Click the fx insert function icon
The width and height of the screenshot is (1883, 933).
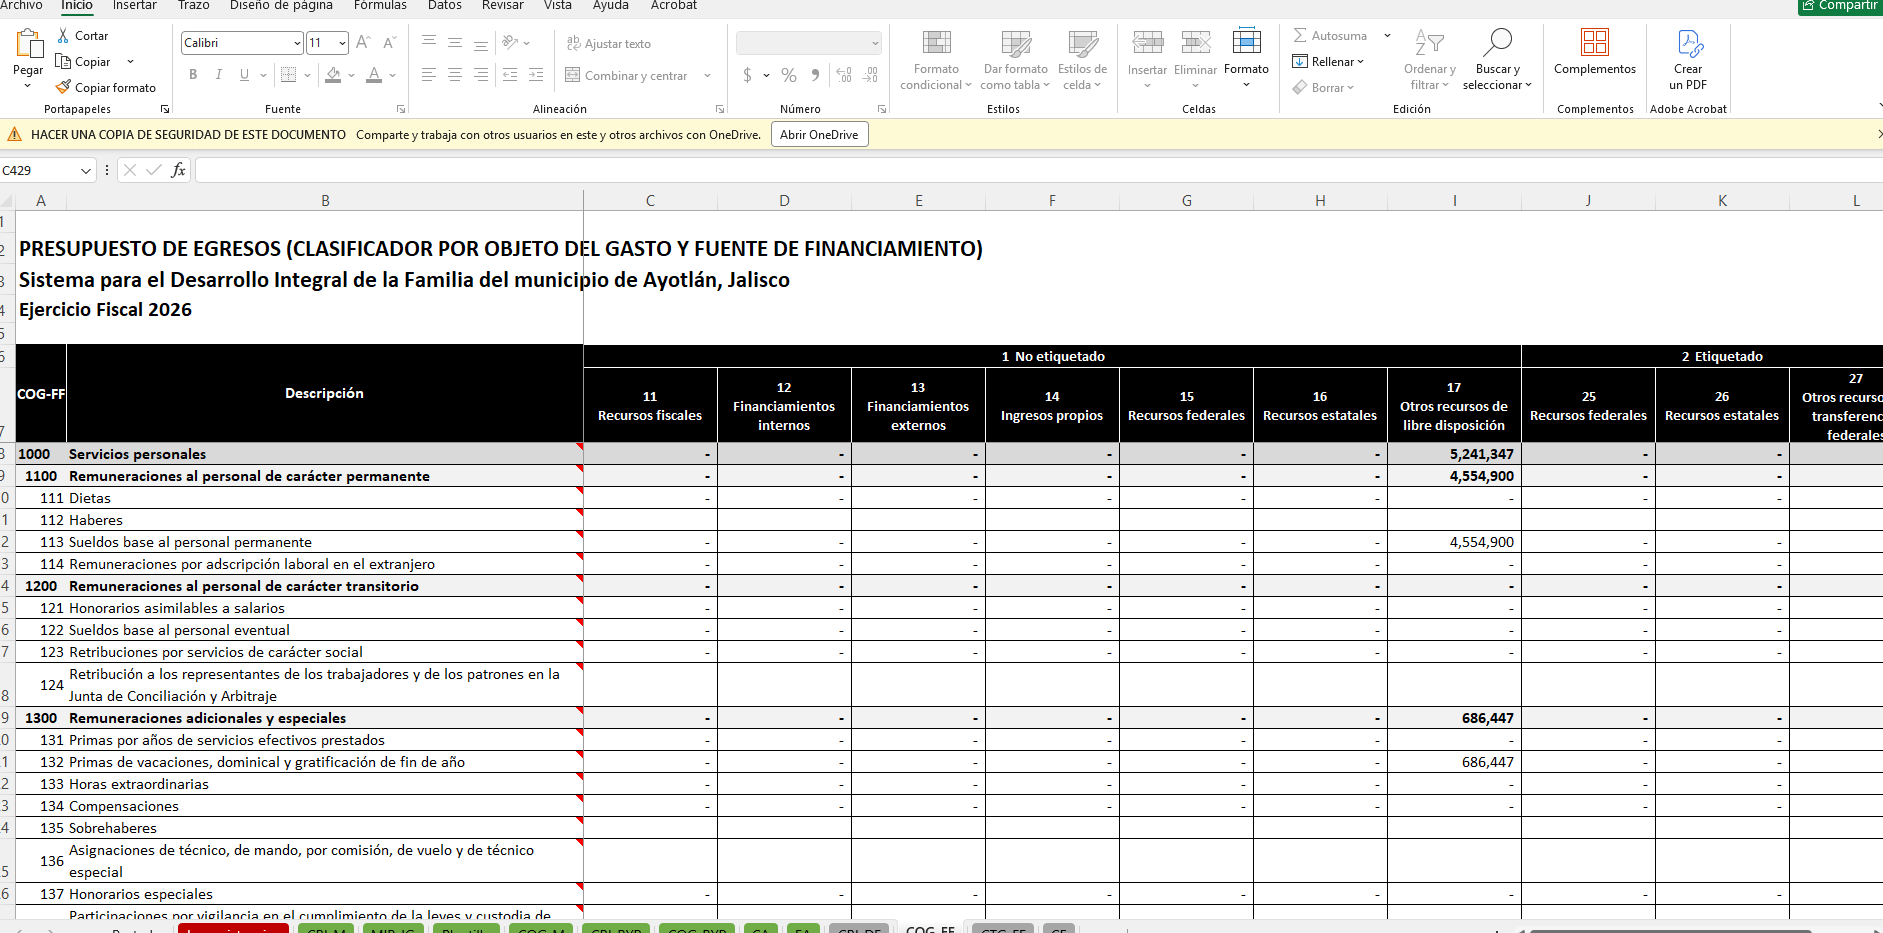pos(178,170)
